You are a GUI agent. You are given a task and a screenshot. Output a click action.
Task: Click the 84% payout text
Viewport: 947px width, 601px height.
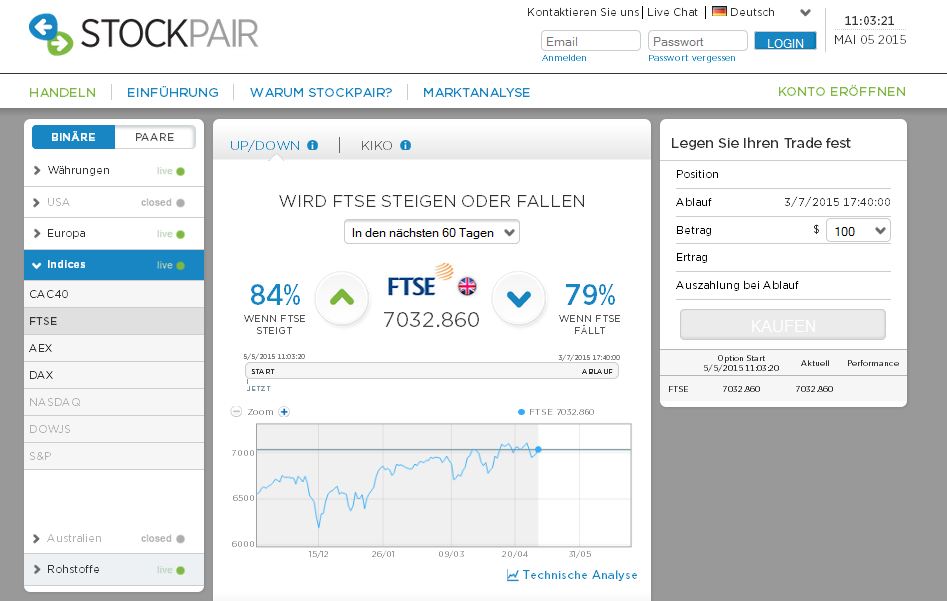tap(275, 295)
